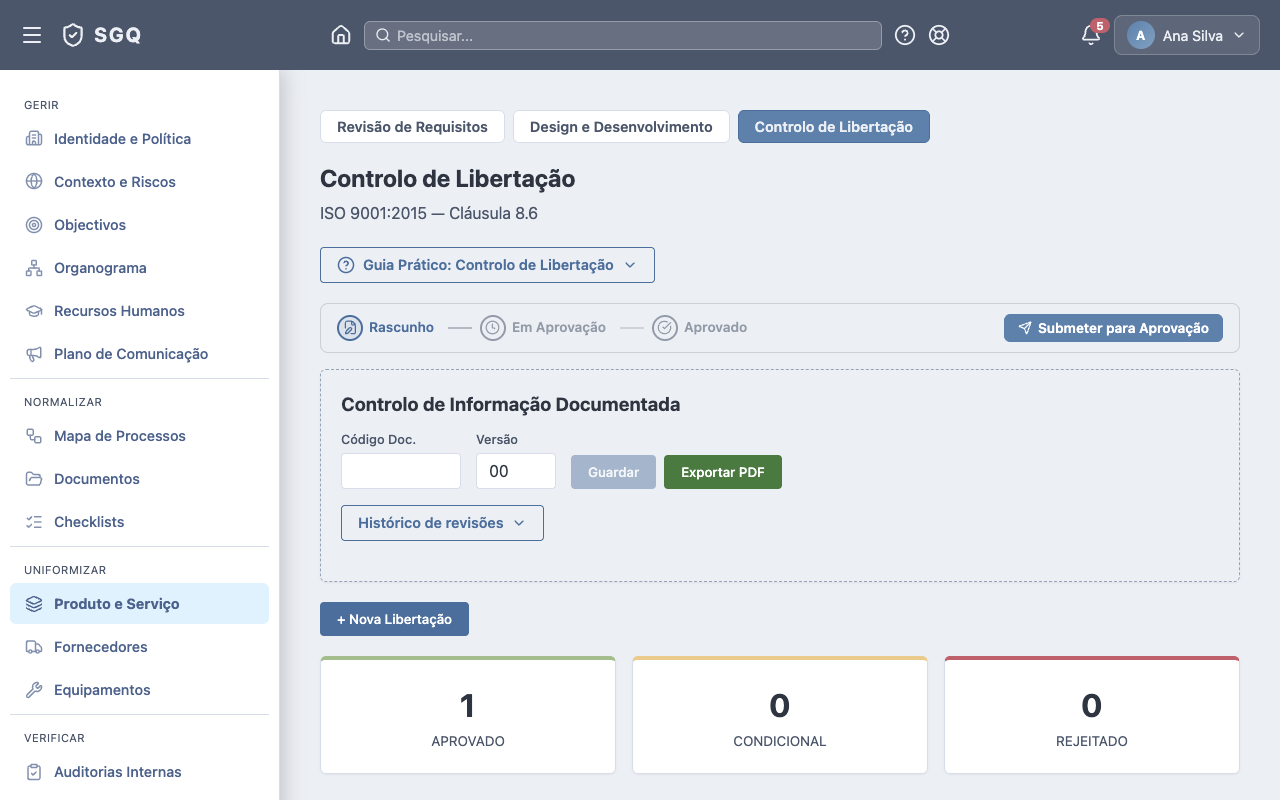Open notifications bell icon
The image size is (1280, 800).
(1091, 36)
